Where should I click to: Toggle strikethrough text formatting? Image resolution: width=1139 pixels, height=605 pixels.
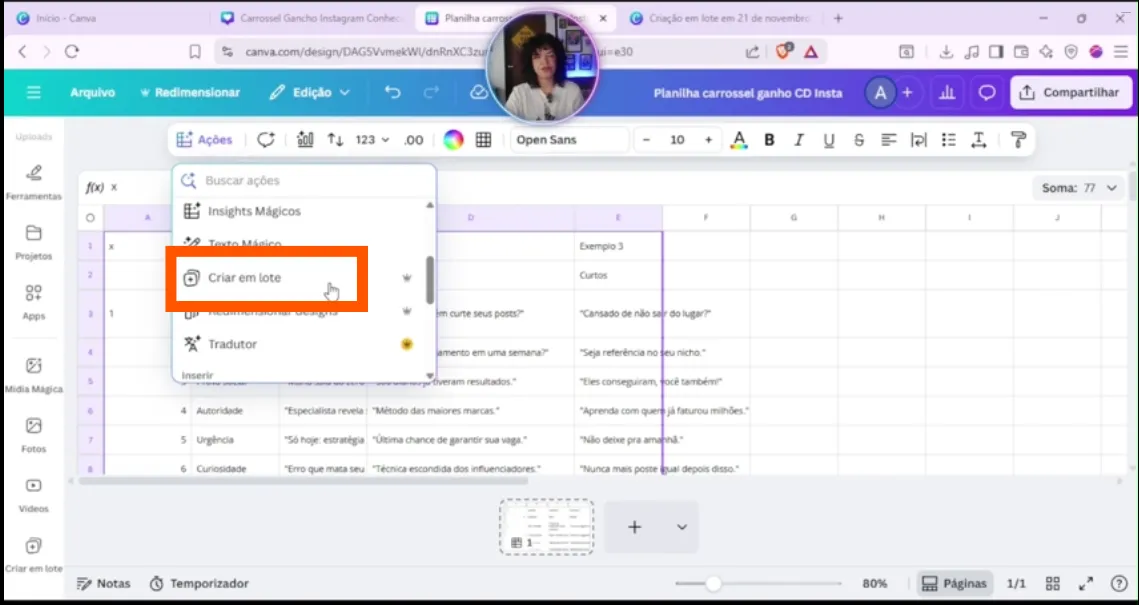point(859,140)
